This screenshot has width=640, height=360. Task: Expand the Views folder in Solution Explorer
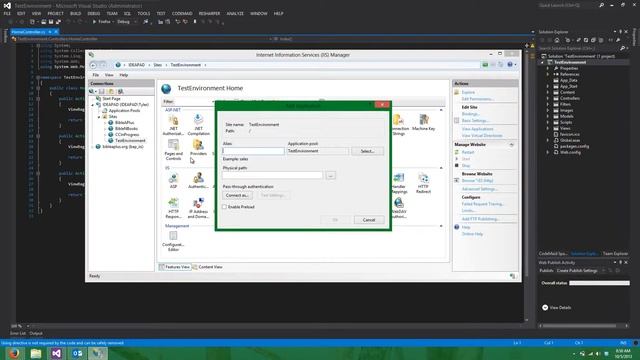(548, 128)
